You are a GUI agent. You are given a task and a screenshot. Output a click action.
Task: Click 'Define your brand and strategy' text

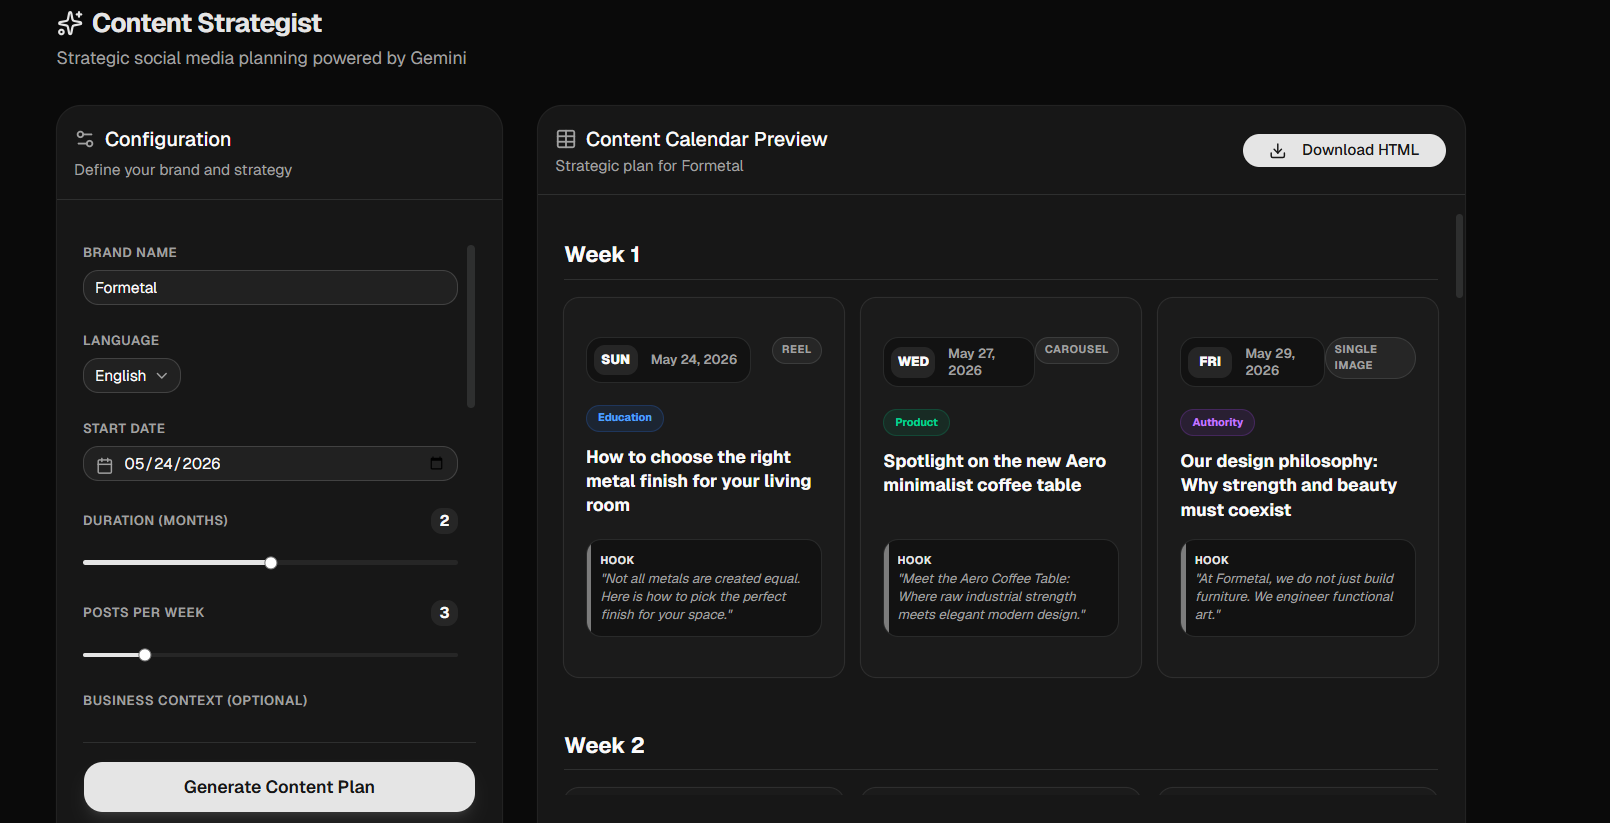(183, 170)
